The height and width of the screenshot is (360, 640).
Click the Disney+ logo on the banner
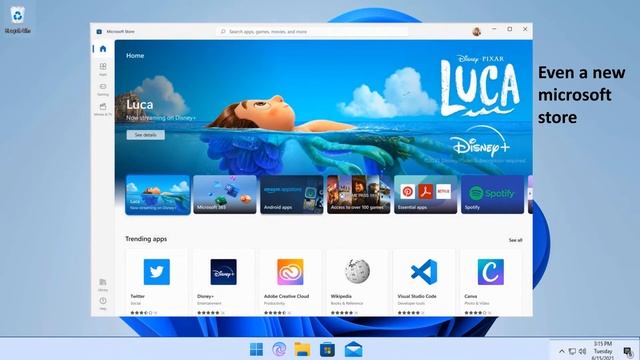(x=480, y=141)
